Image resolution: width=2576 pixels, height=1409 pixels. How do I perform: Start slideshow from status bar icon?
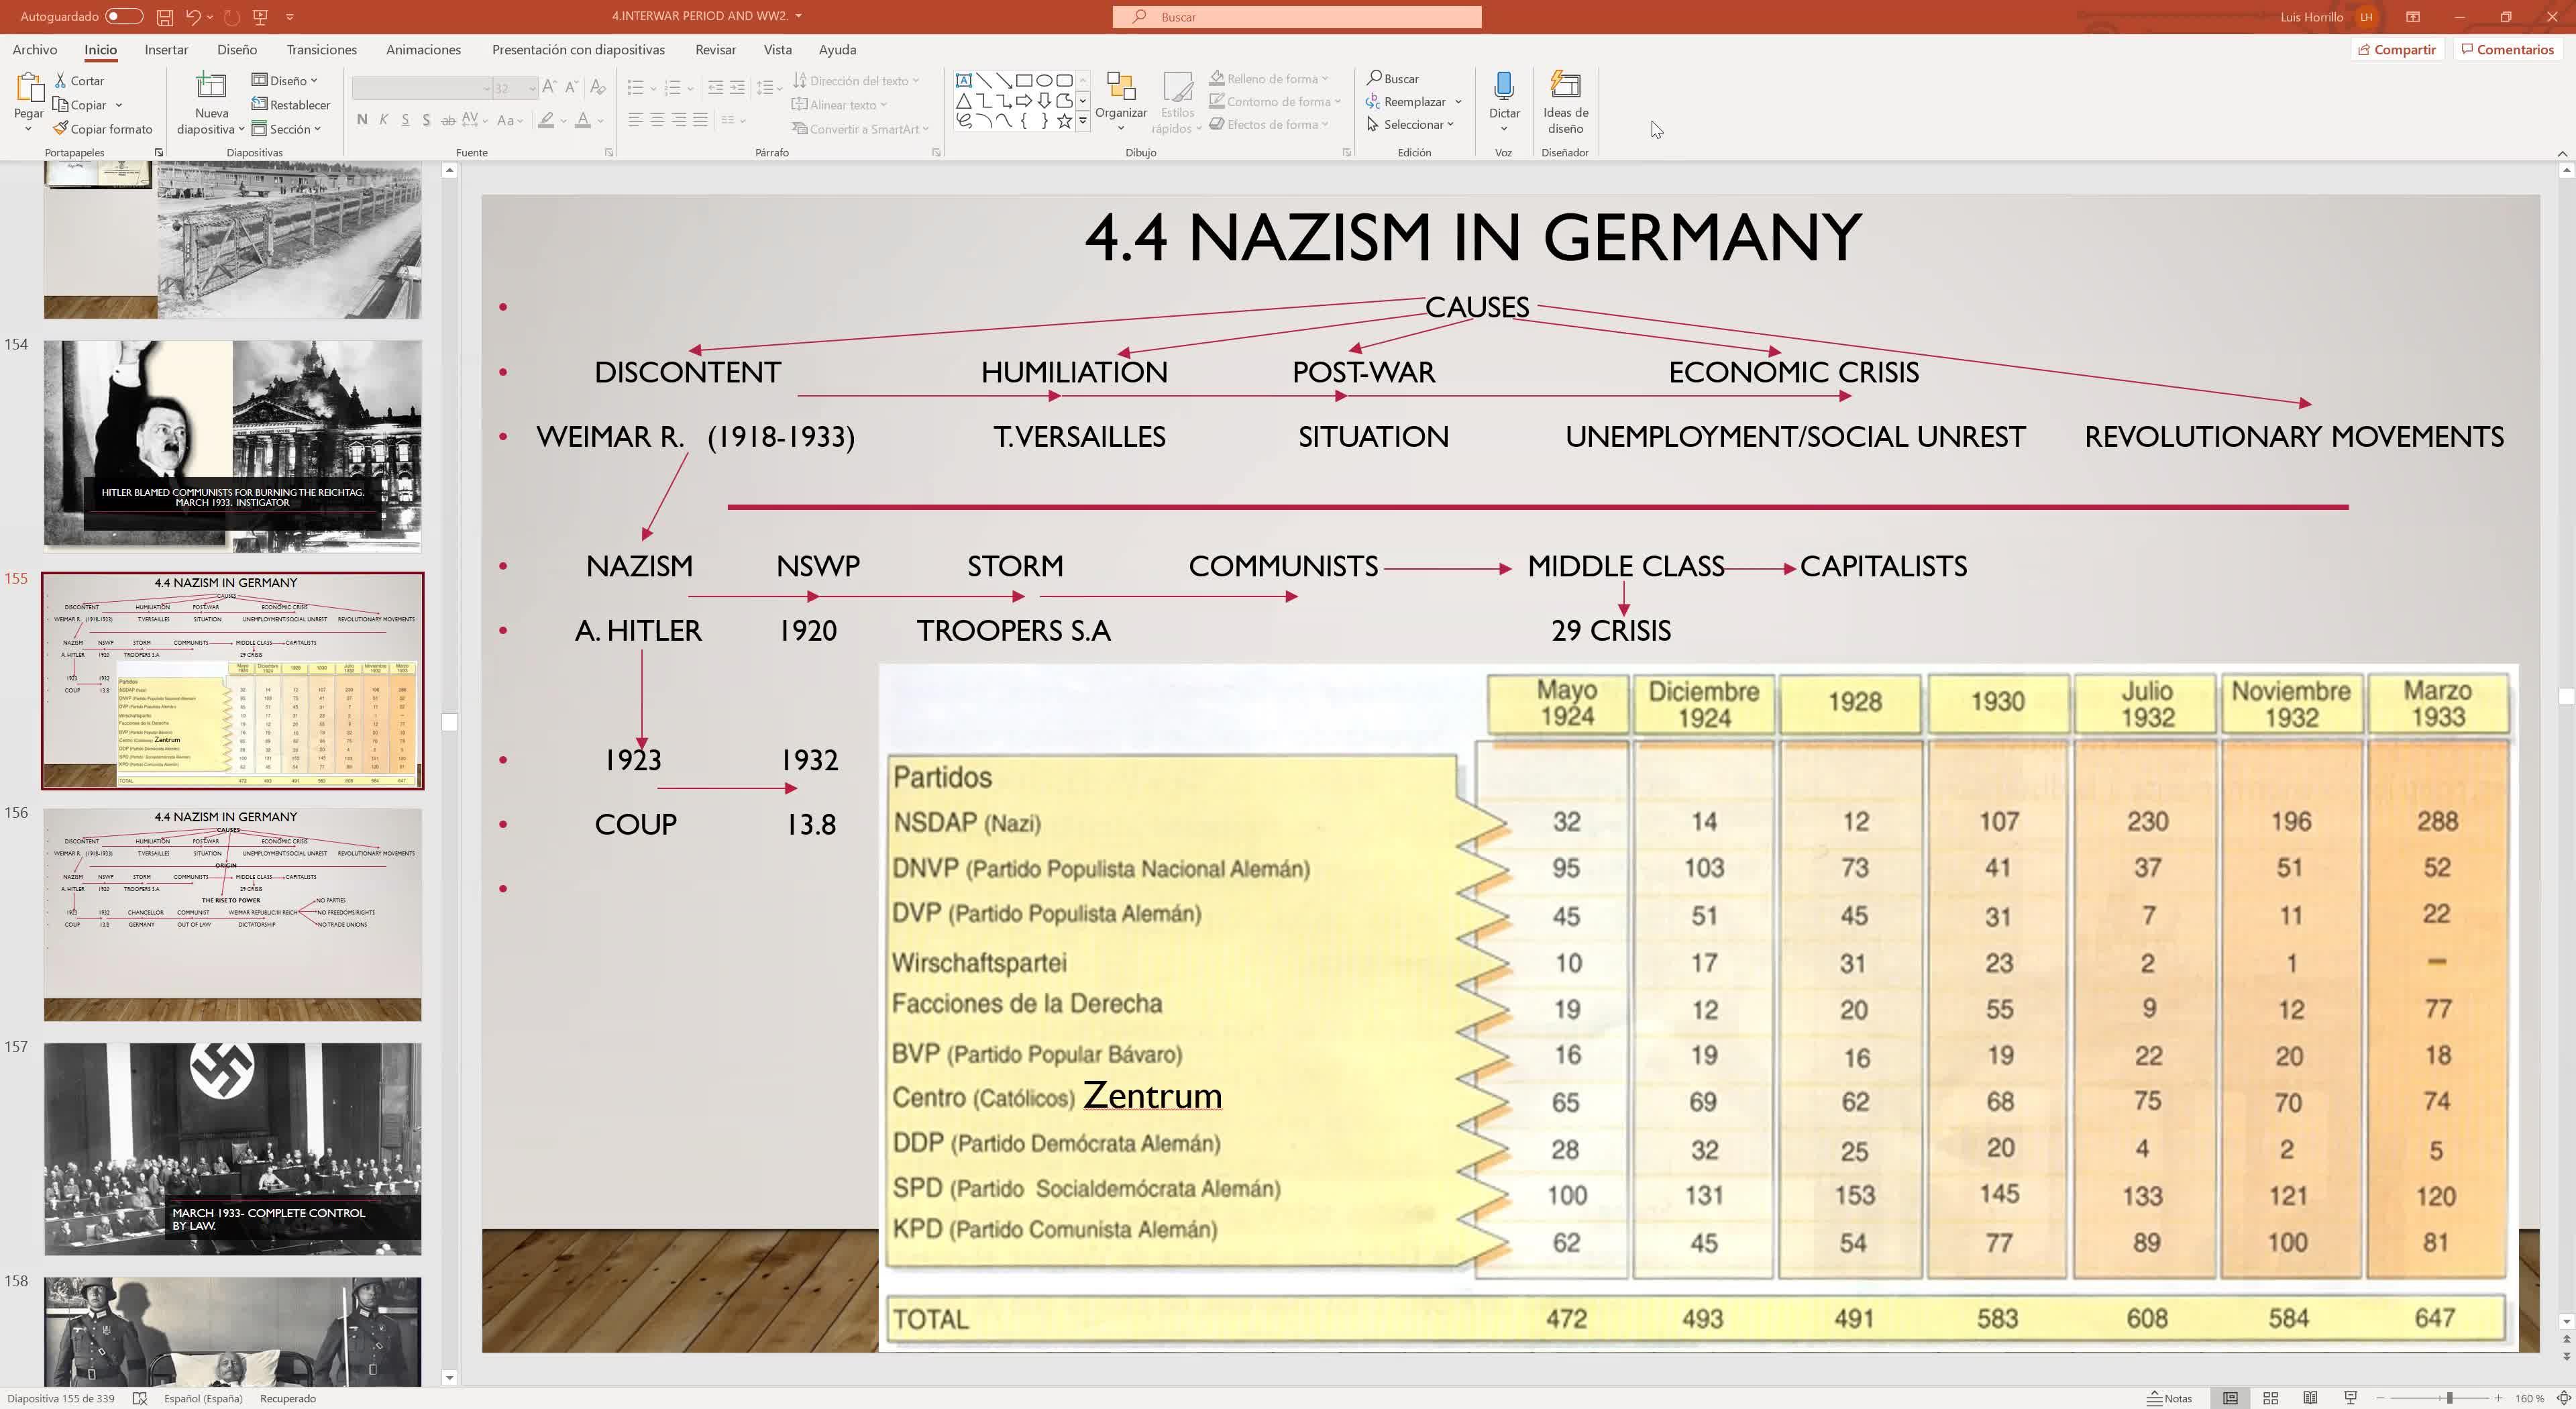2350,1398
